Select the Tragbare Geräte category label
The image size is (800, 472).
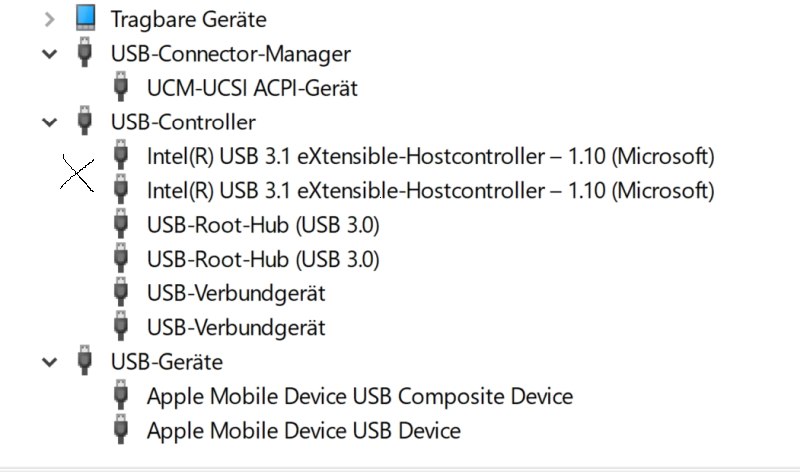point(189,20)
